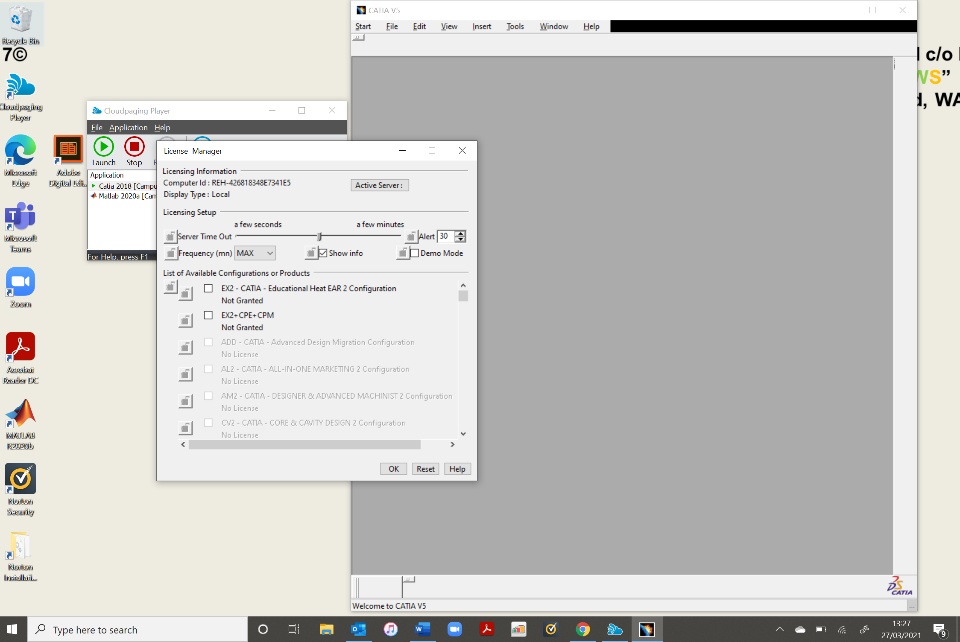Click the lock icon for ADD Advanced Design Migration row
The width and height of the screenshot is (960, 642).
[185, 347]
